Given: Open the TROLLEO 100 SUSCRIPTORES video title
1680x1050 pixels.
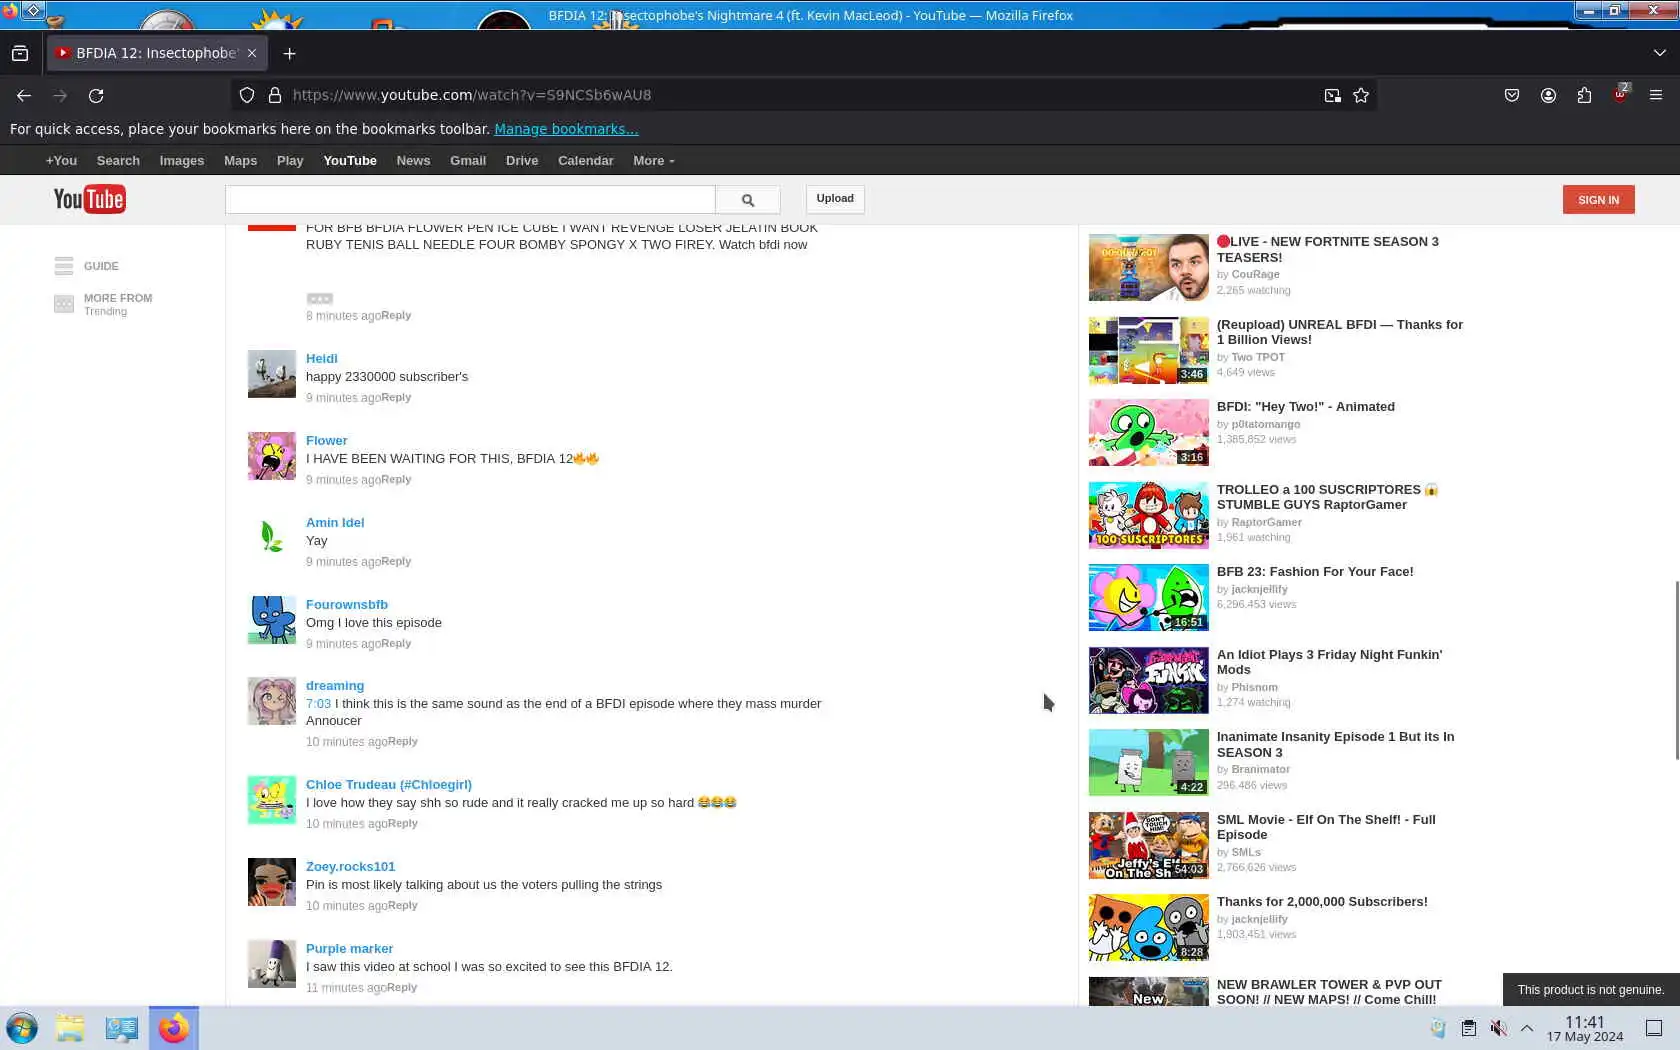Looking at the screenshot, I should click(1327, 497).
